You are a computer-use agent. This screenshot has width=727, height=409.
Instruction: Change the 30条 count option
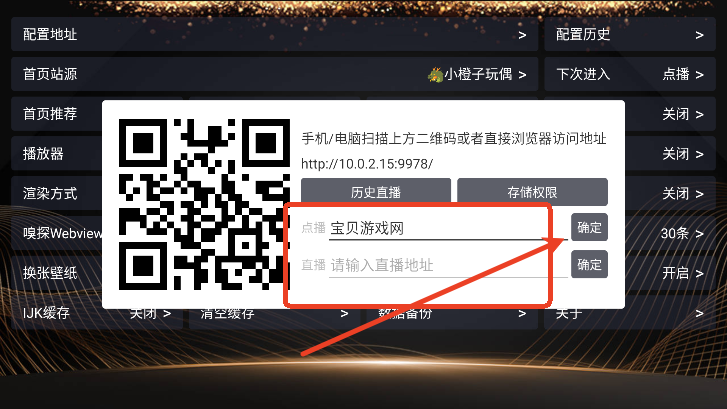(x=682, y=233)
